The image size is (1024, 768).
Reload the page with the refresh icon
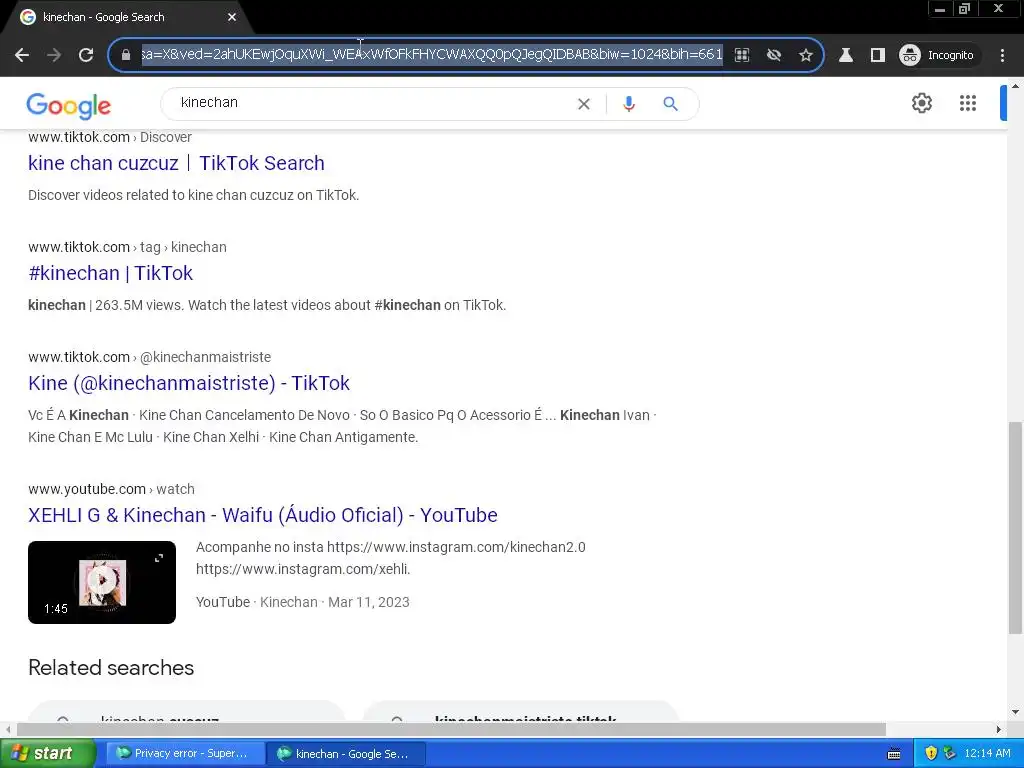[86, 55]
